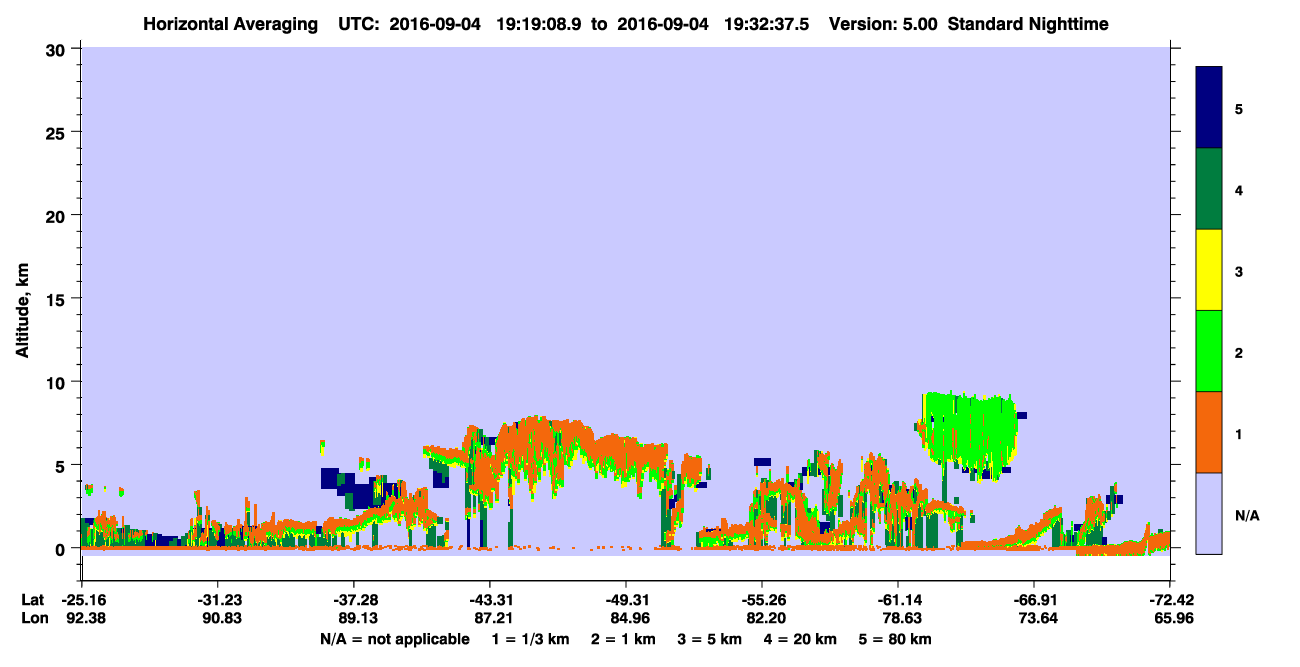Click latitude value -37.28
This screenshot has width=1300, height=667.
pyautogui.click(x=354, y=600)
